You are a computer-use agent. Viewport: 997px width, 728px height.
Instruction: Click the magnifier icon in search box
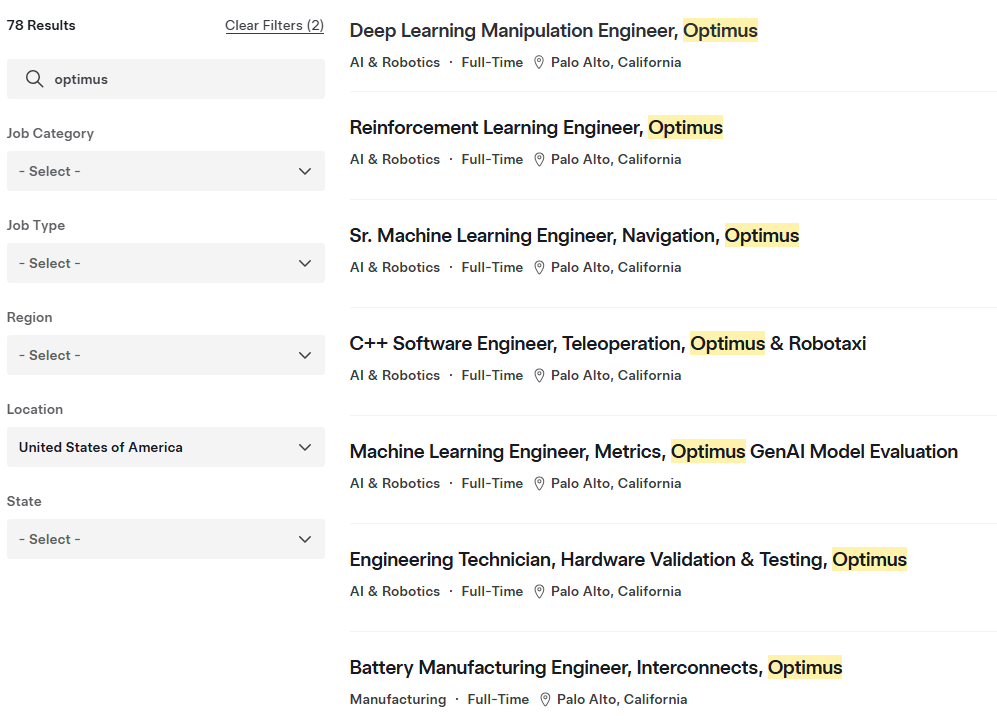34,79
